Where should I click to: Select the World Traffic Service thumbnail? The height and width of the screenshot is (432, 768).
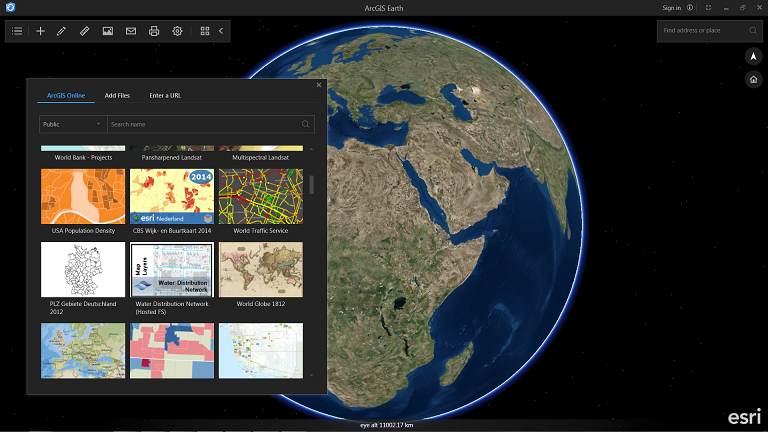tap(261, 196)
